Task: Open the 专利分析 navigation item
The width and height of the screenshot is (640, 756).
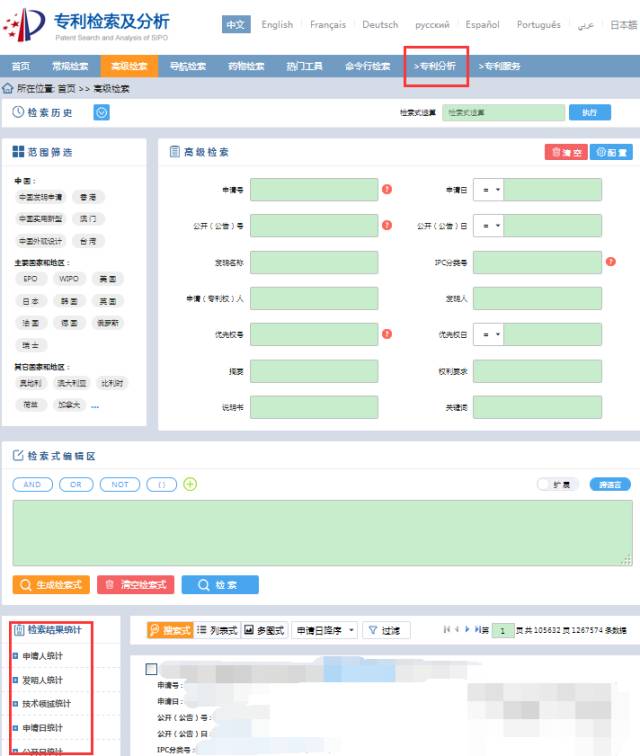Action: point(435,66)
